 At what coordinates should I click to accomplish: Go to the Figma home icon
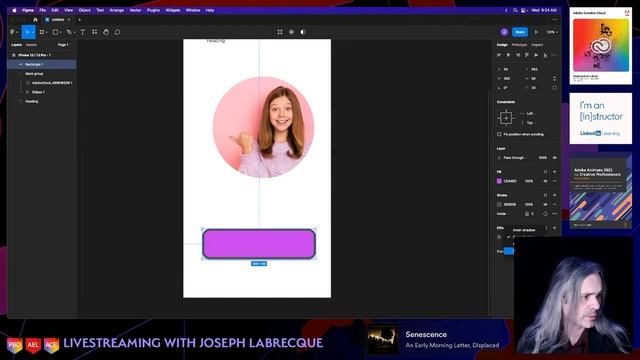coord(35,20)
